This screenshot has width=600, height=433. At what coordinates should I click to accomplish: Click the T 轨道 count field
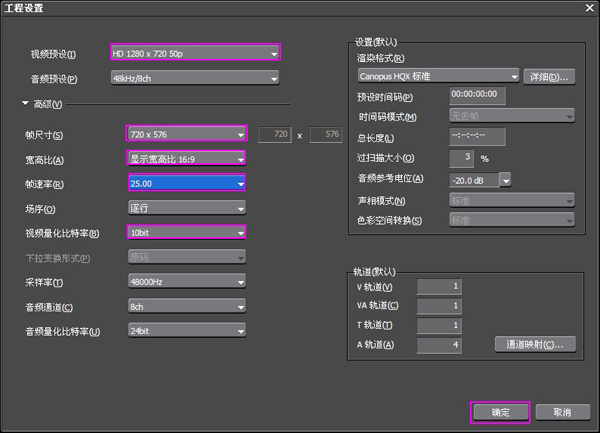tap(439, 325)
